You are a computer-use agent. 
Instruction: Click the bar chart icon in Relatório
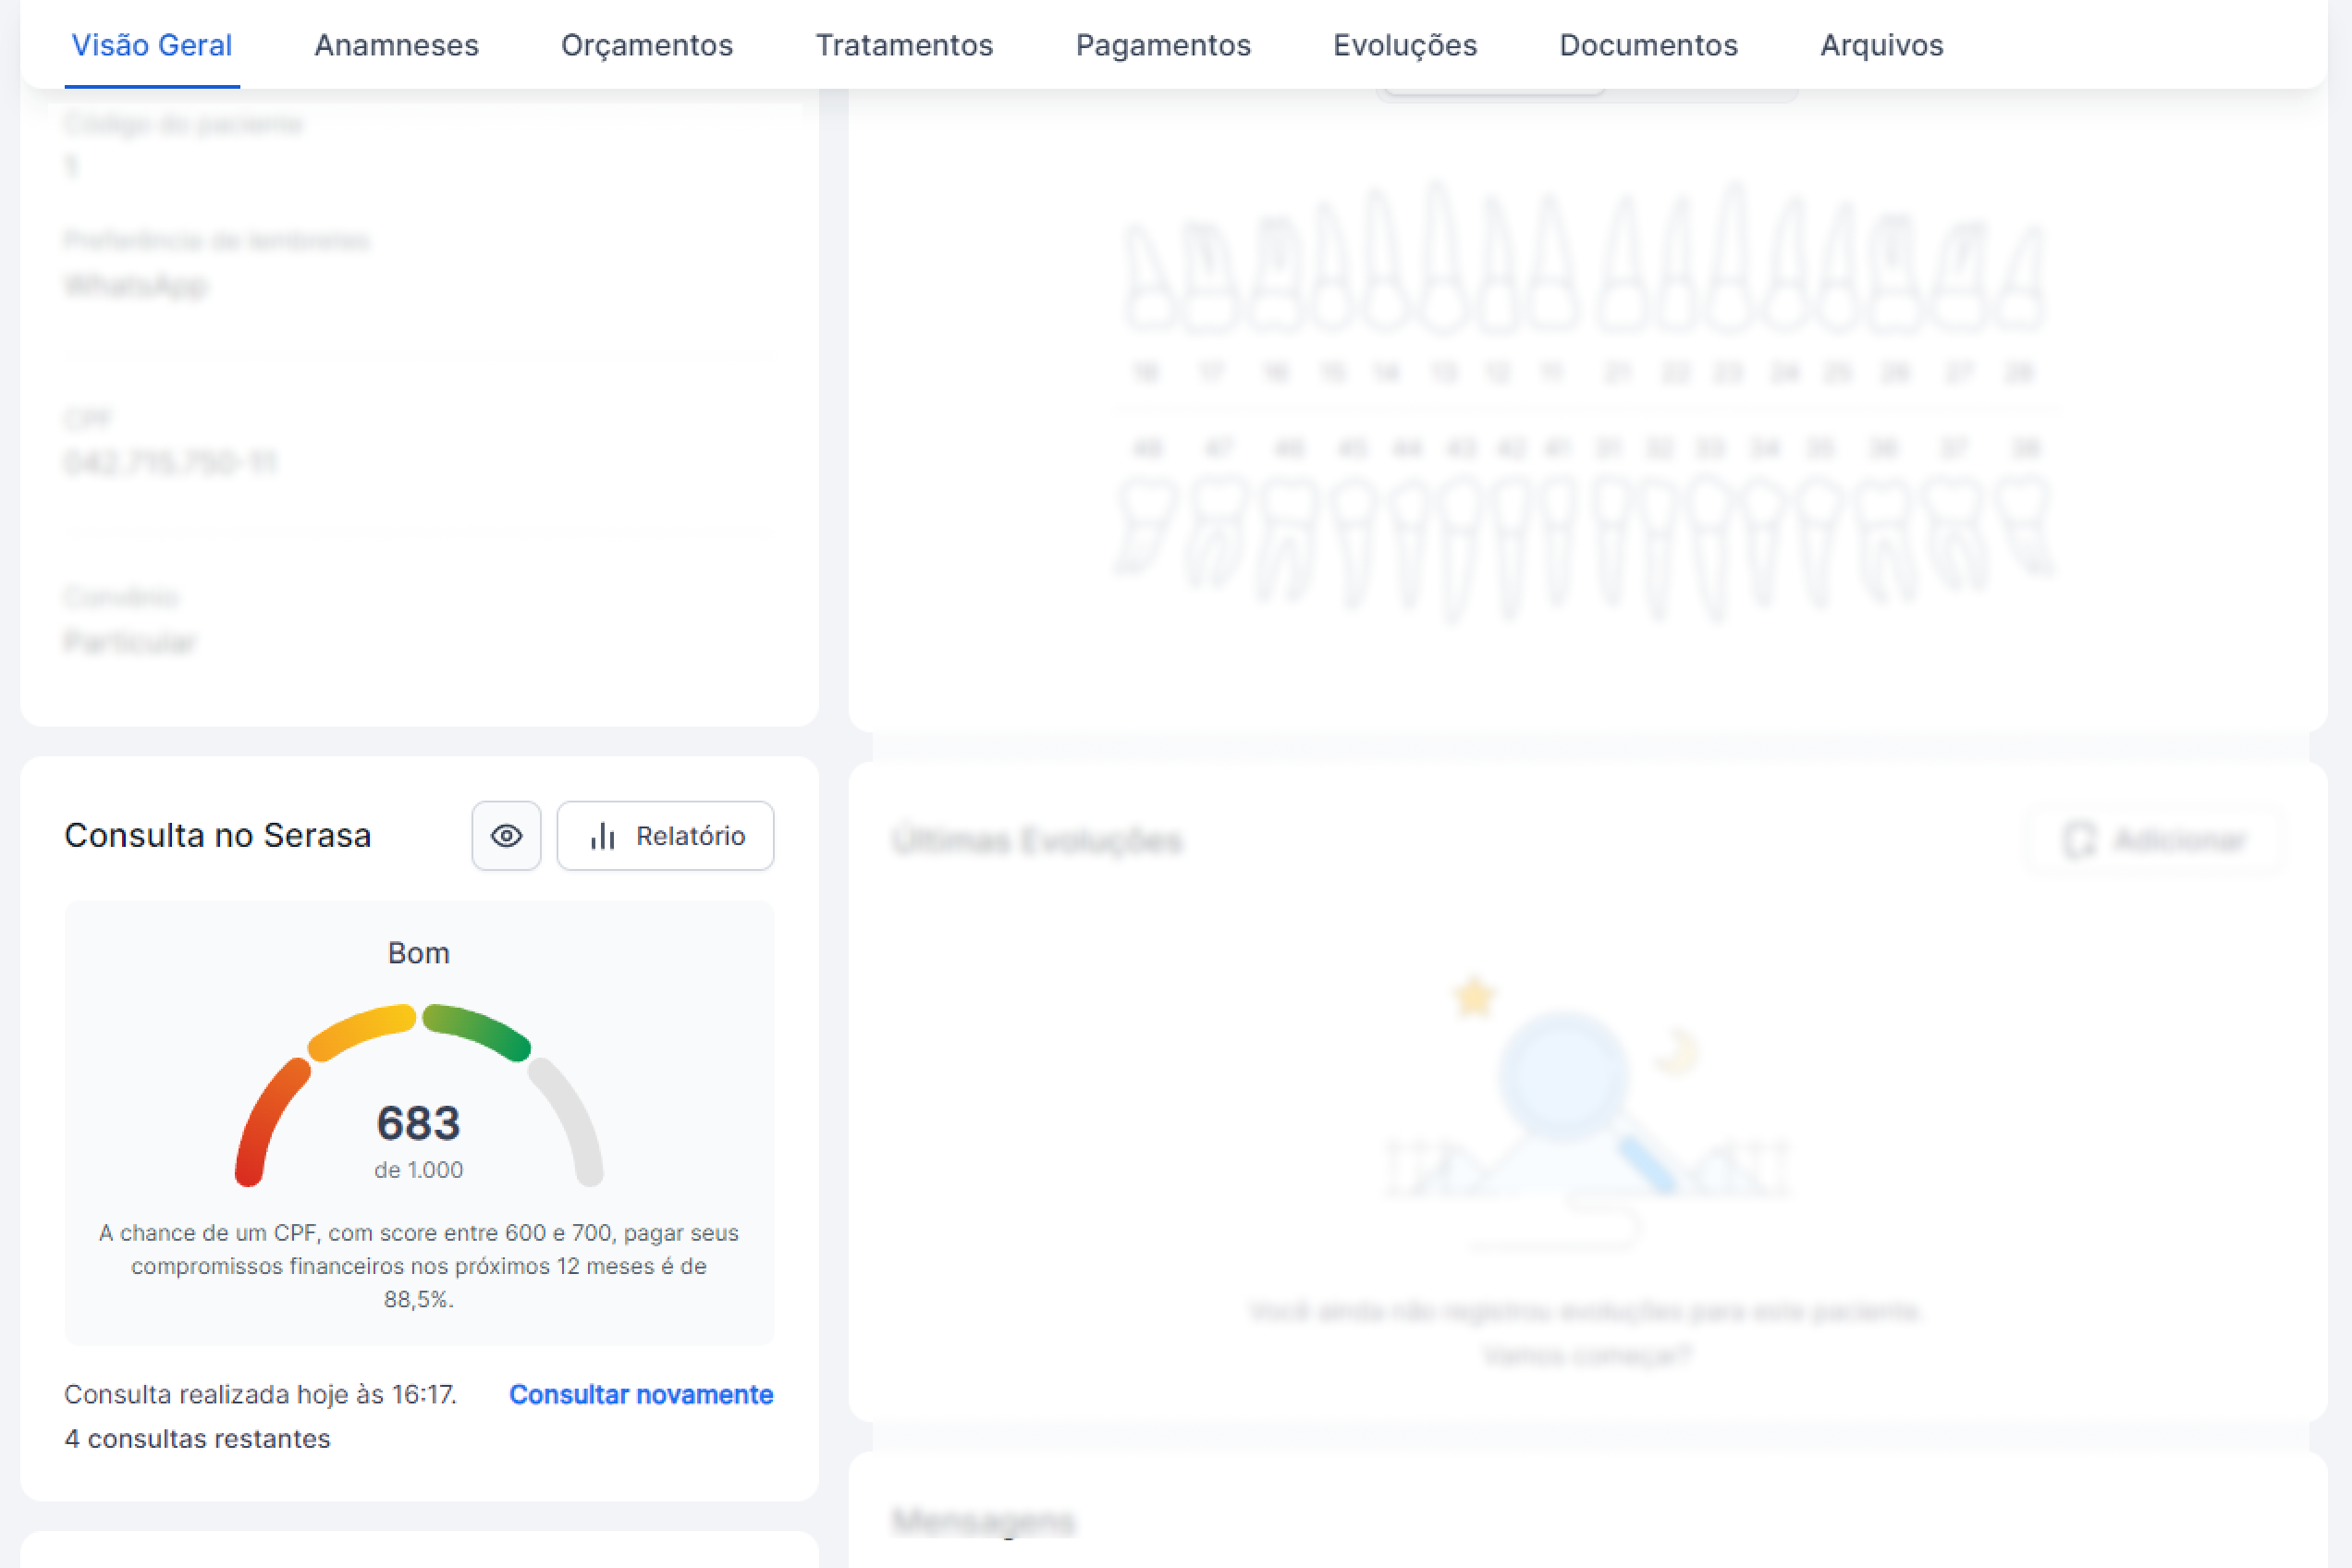tap(602, 836)
